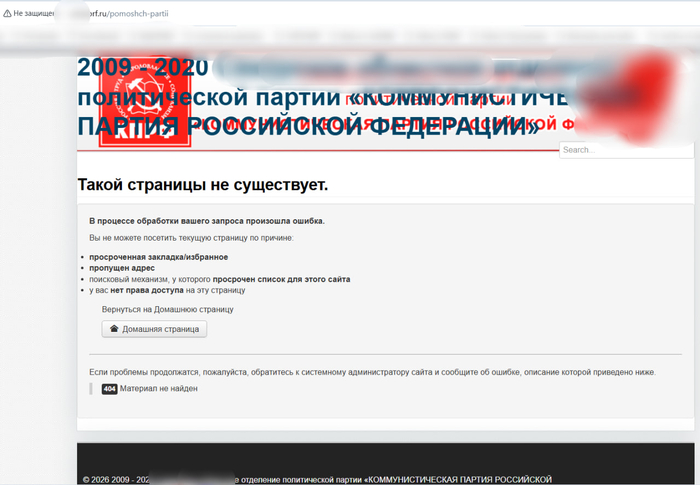
Task: Click the footer copyright text © 2026 2009
Action: pos(317,480)
